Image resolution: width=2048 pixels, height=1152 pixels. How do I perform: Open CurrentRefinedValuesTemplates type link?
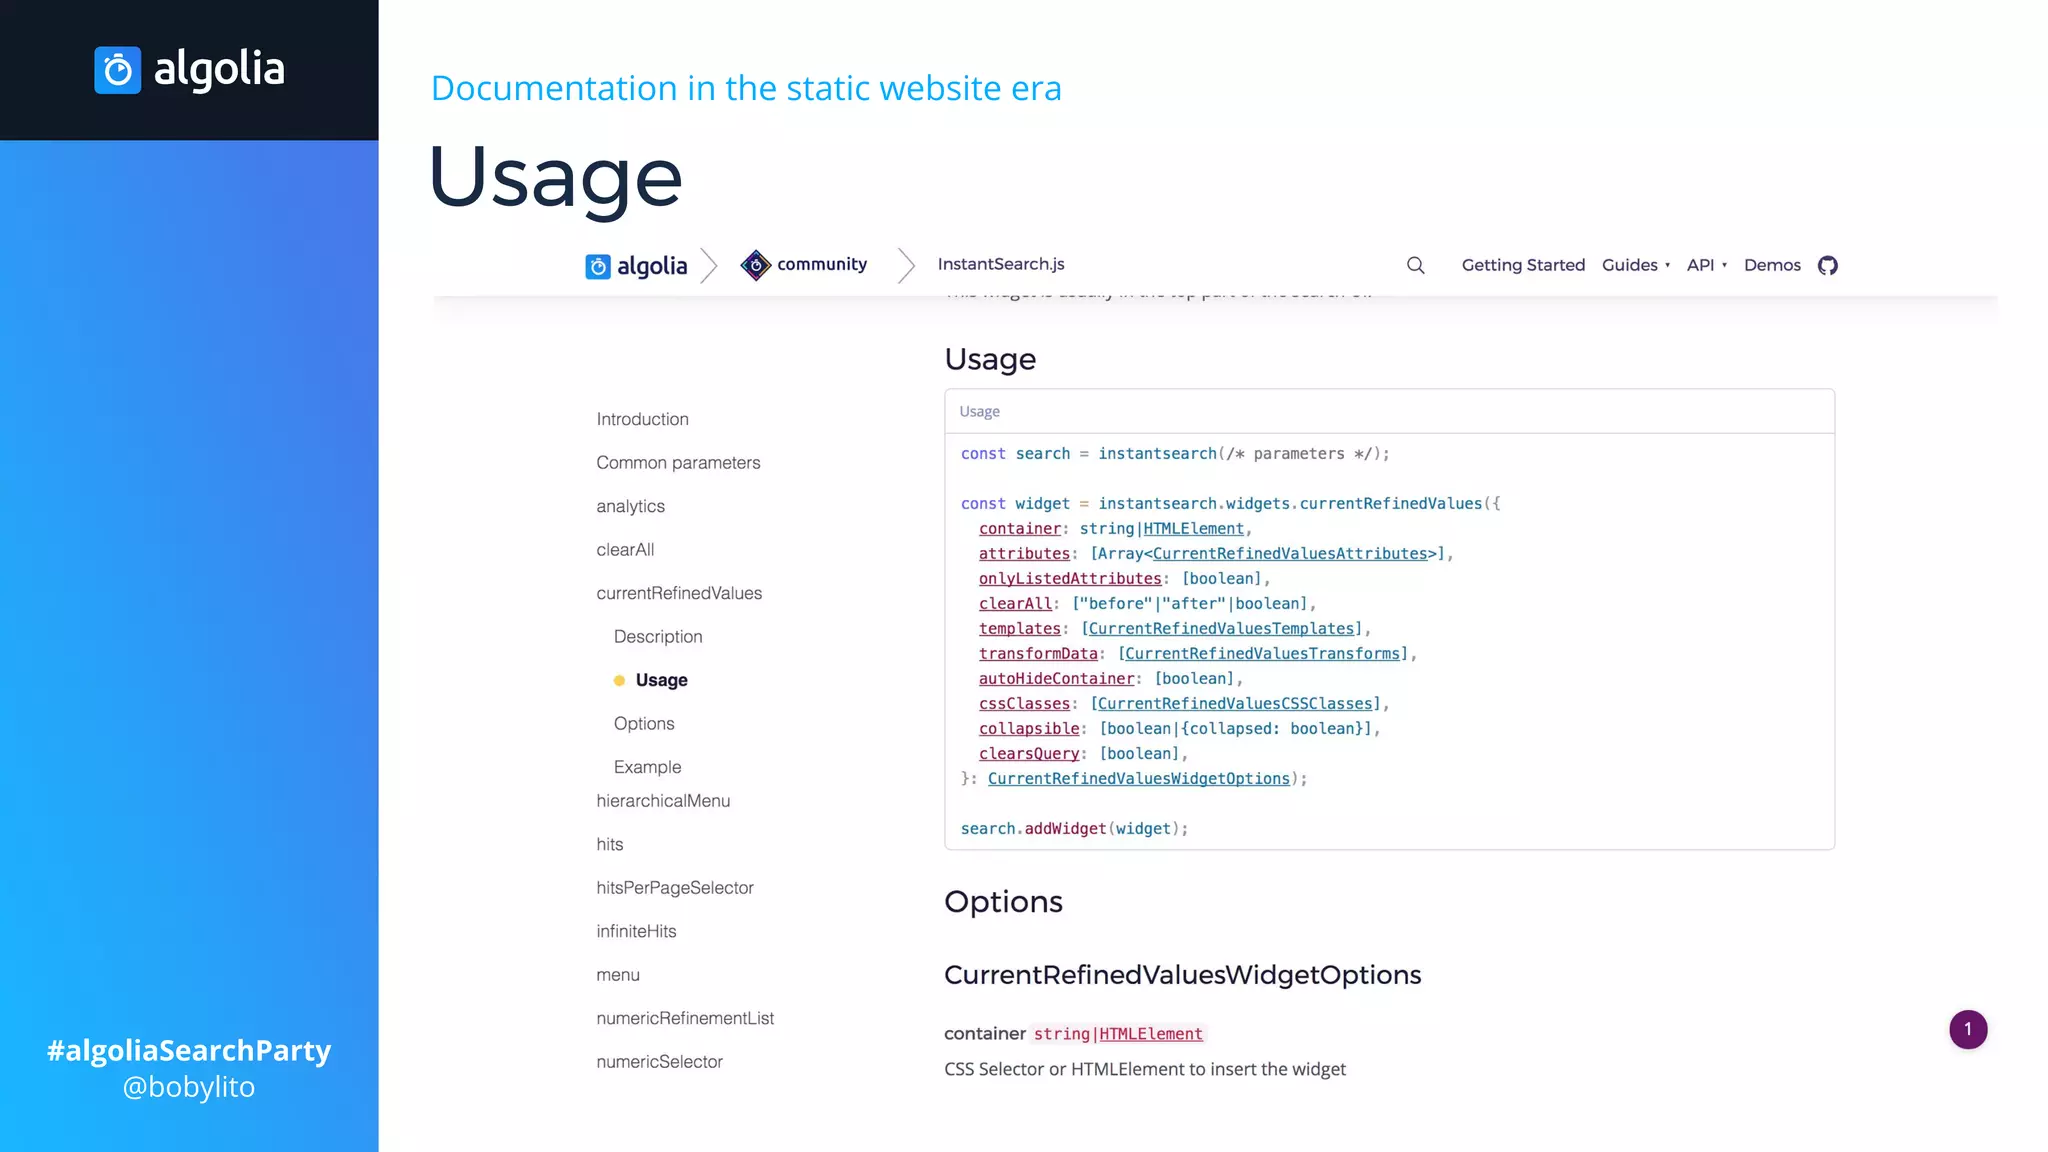pos(1221,629)
